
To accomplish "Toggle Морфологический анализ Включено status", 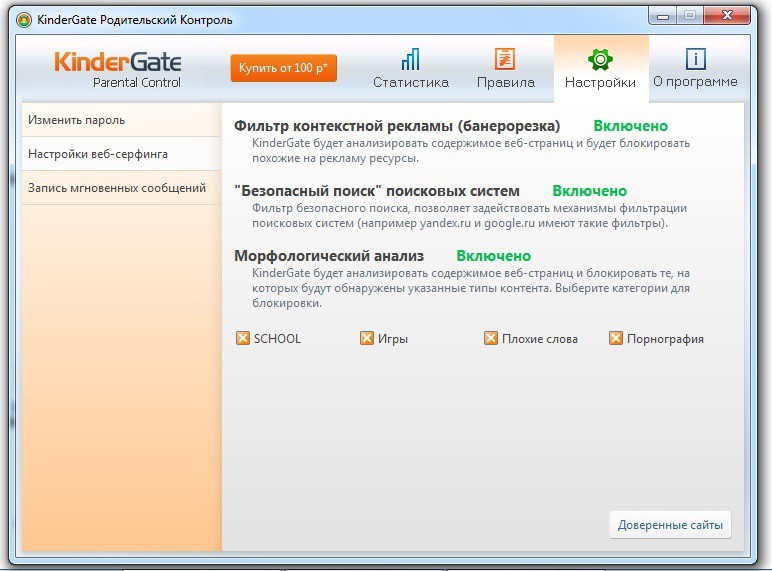I will coord(494,256).
